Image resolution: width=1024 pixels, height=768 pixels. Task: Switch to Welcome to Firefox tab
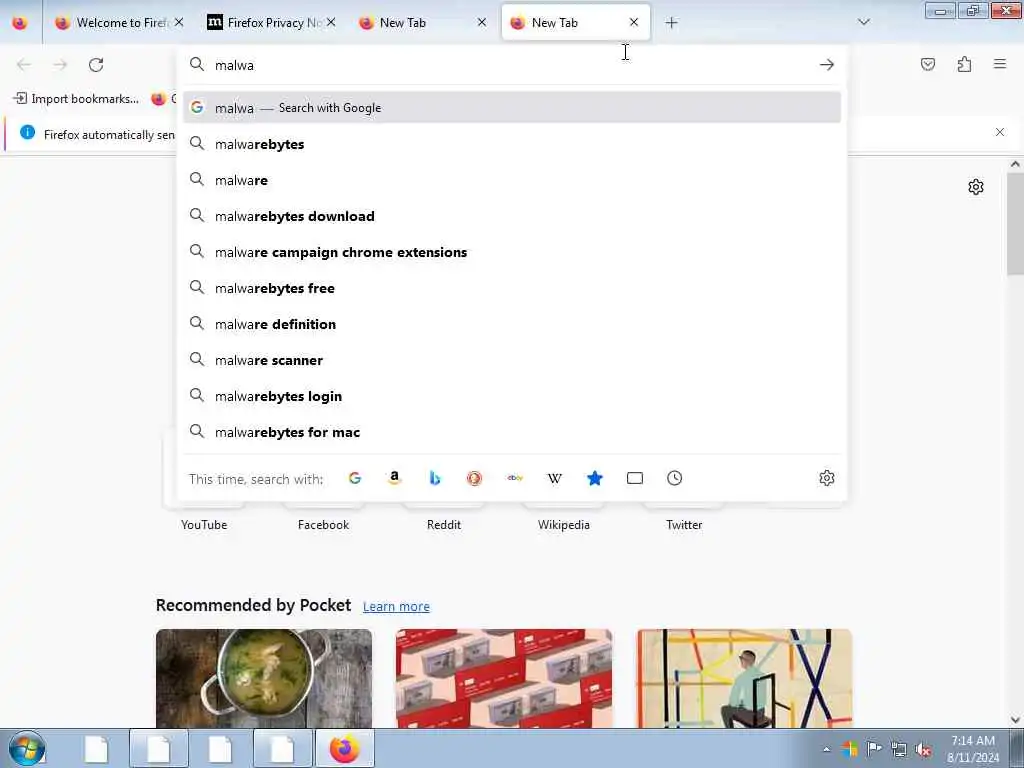click(120, 23)
